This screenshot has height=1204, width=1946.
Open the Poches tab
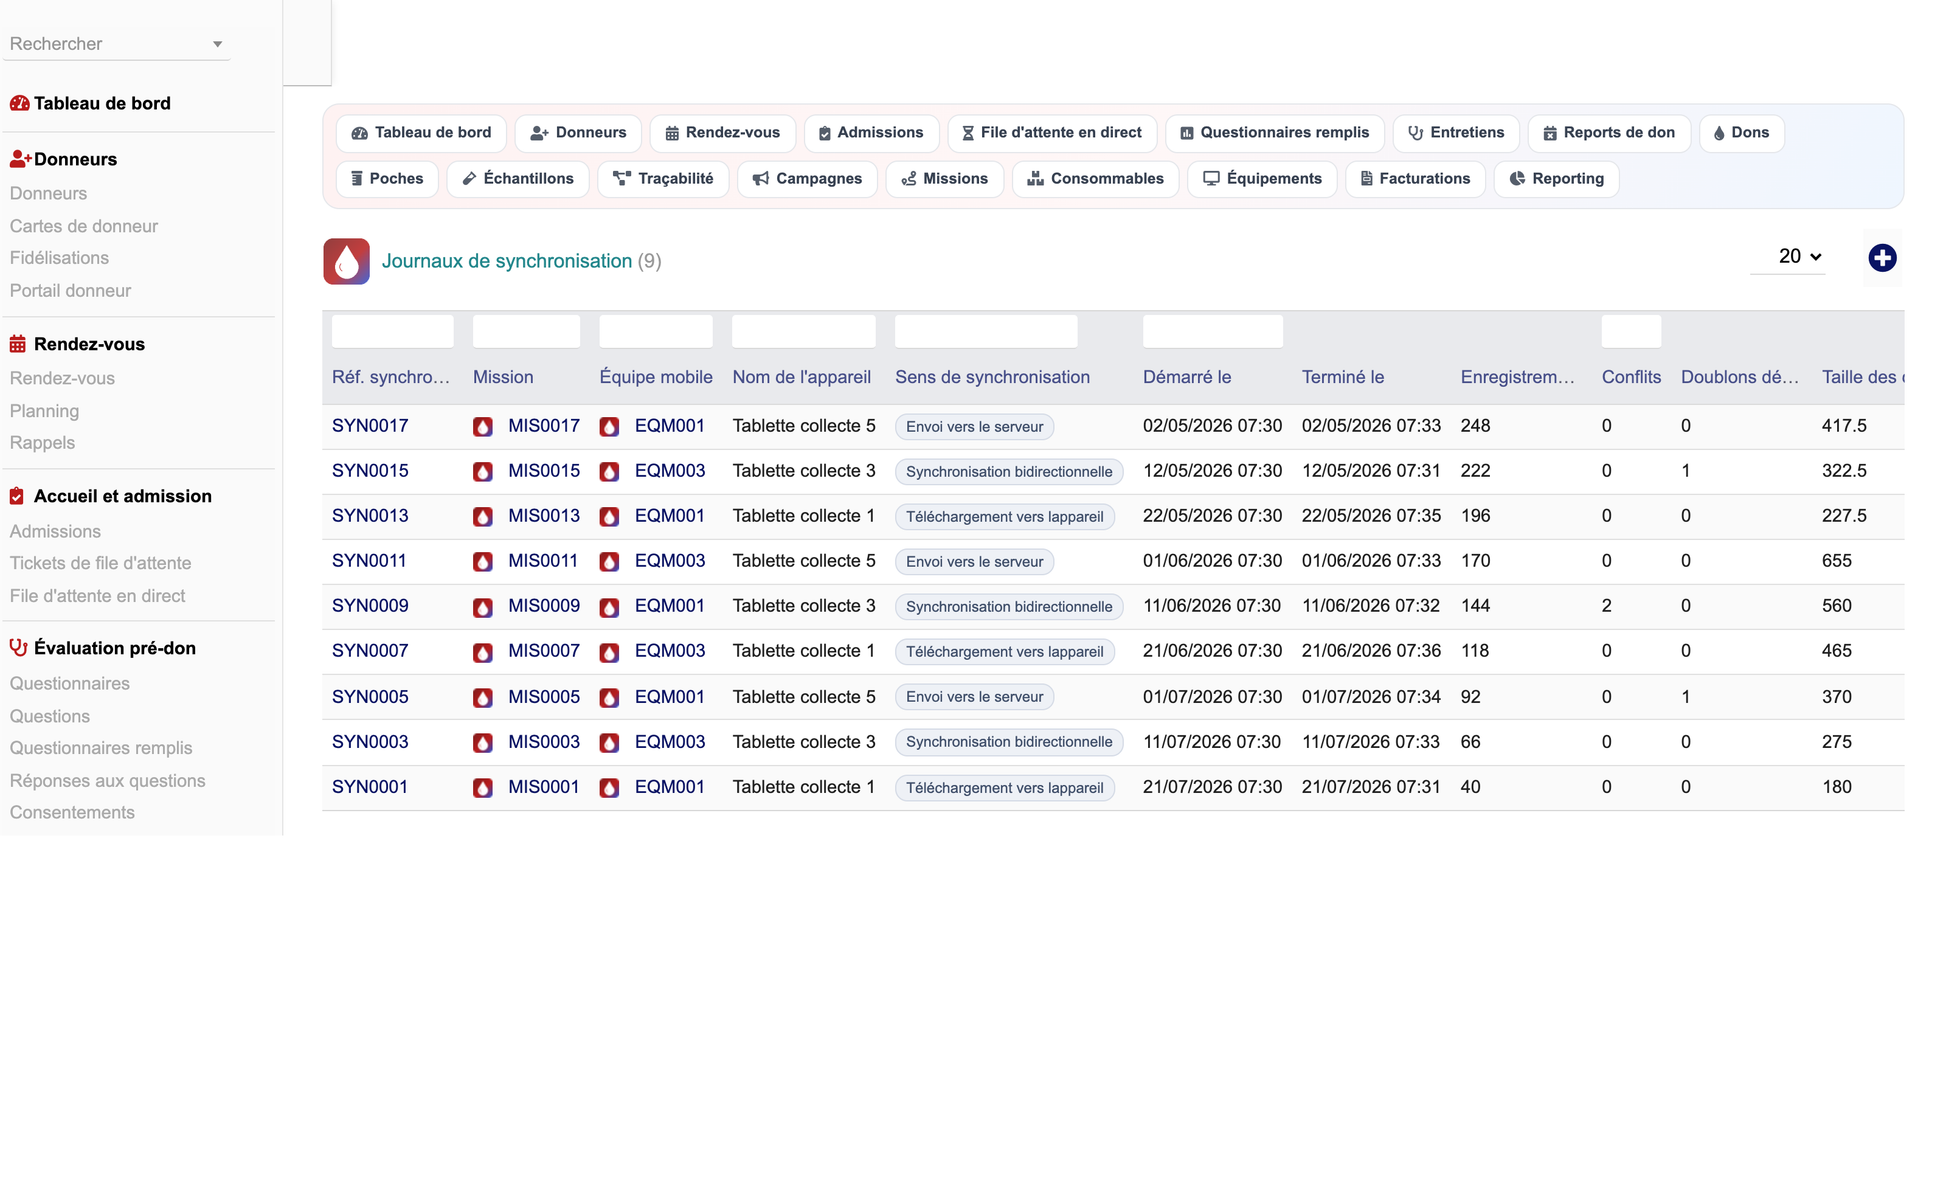coord(387,179)
